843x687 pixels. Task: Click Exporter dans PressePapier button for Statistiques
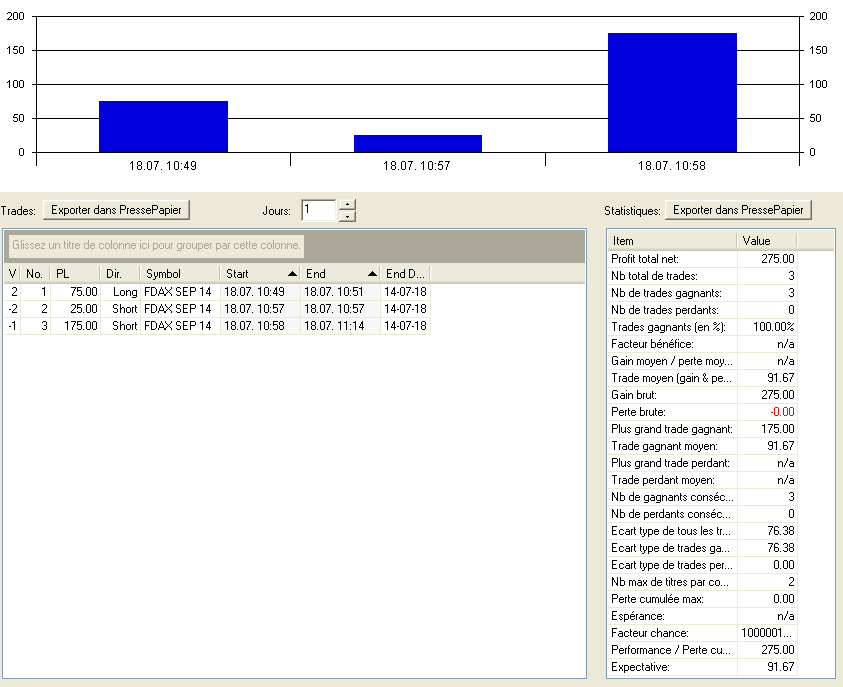pyautogui.click(x=739, y=210)
